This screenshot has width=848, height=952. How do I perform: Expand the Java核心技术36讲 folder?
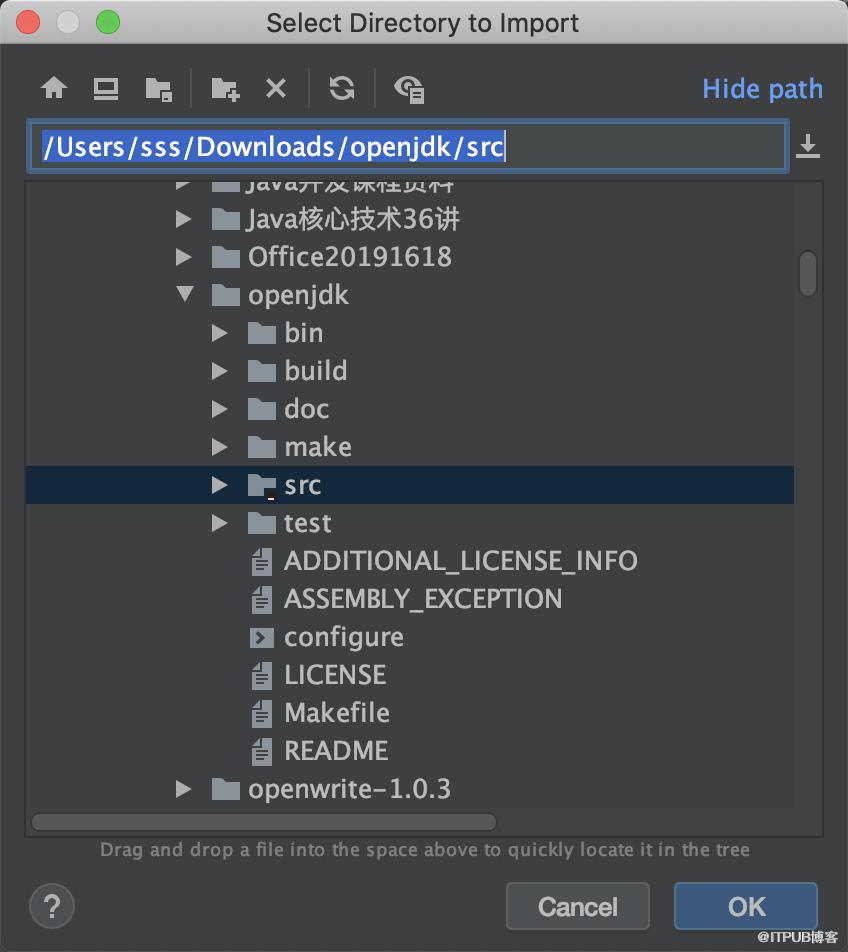pos(183,219)
